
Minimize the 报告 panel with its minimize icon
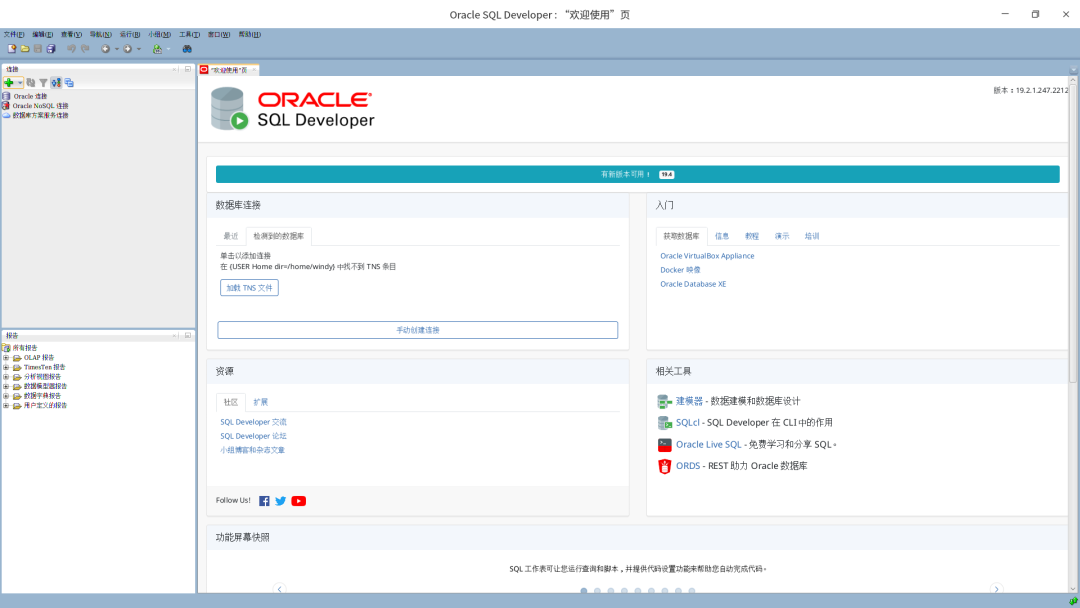coord(188,335)
